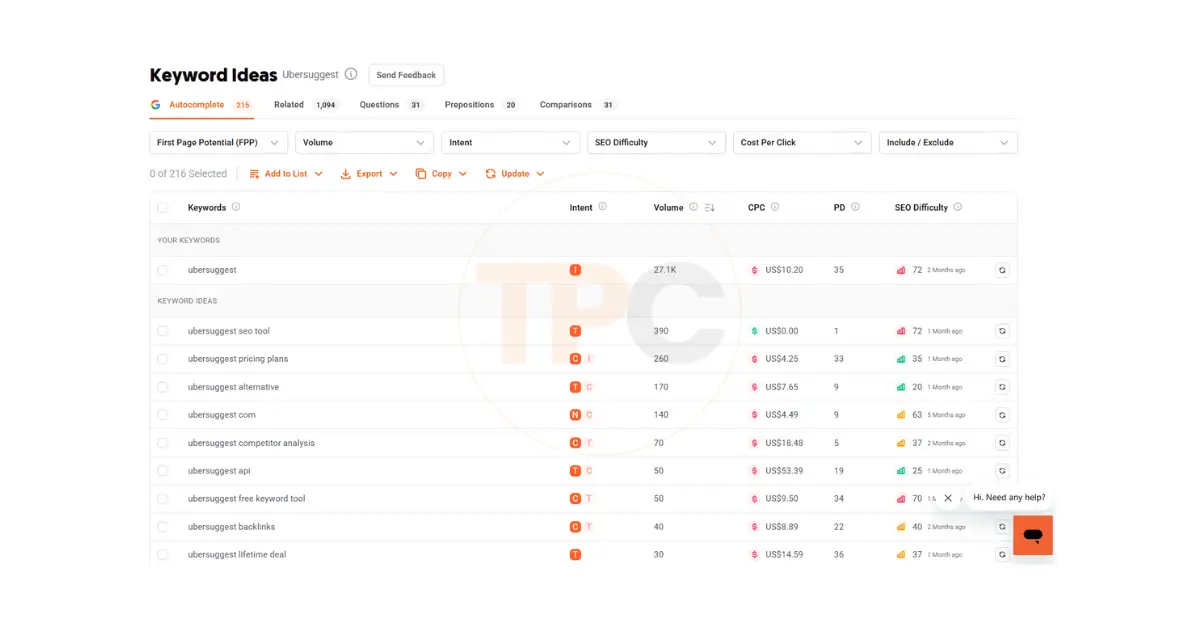Click the info icon beside Ubersuggest title
The height and width of the screenshot is (628, 1200).
coord(351,74)
